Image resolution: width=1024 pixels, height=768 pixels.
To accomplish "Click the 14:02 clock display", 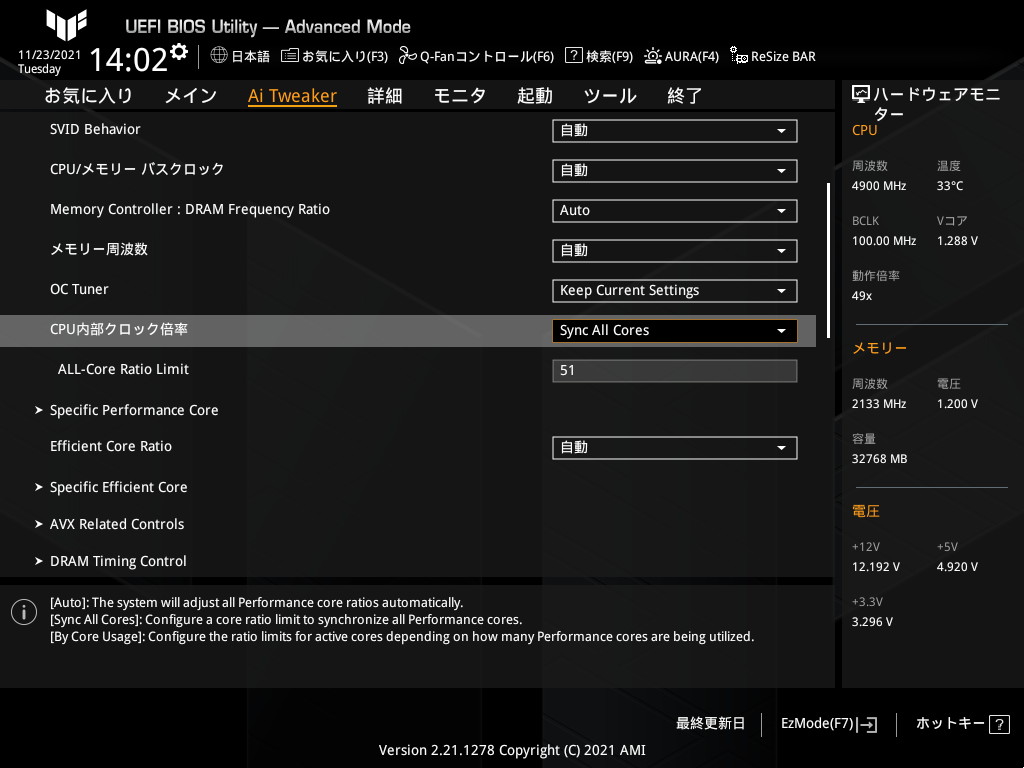I will [x=129, y=59].
